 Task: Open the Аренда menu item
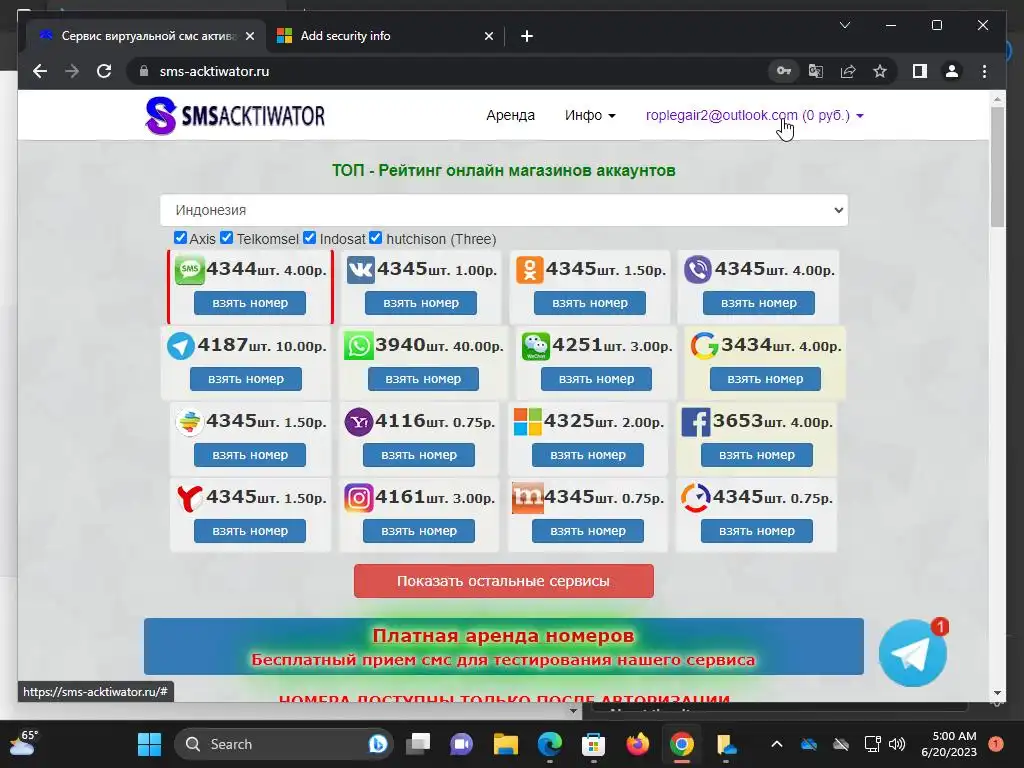pos(510,116)
